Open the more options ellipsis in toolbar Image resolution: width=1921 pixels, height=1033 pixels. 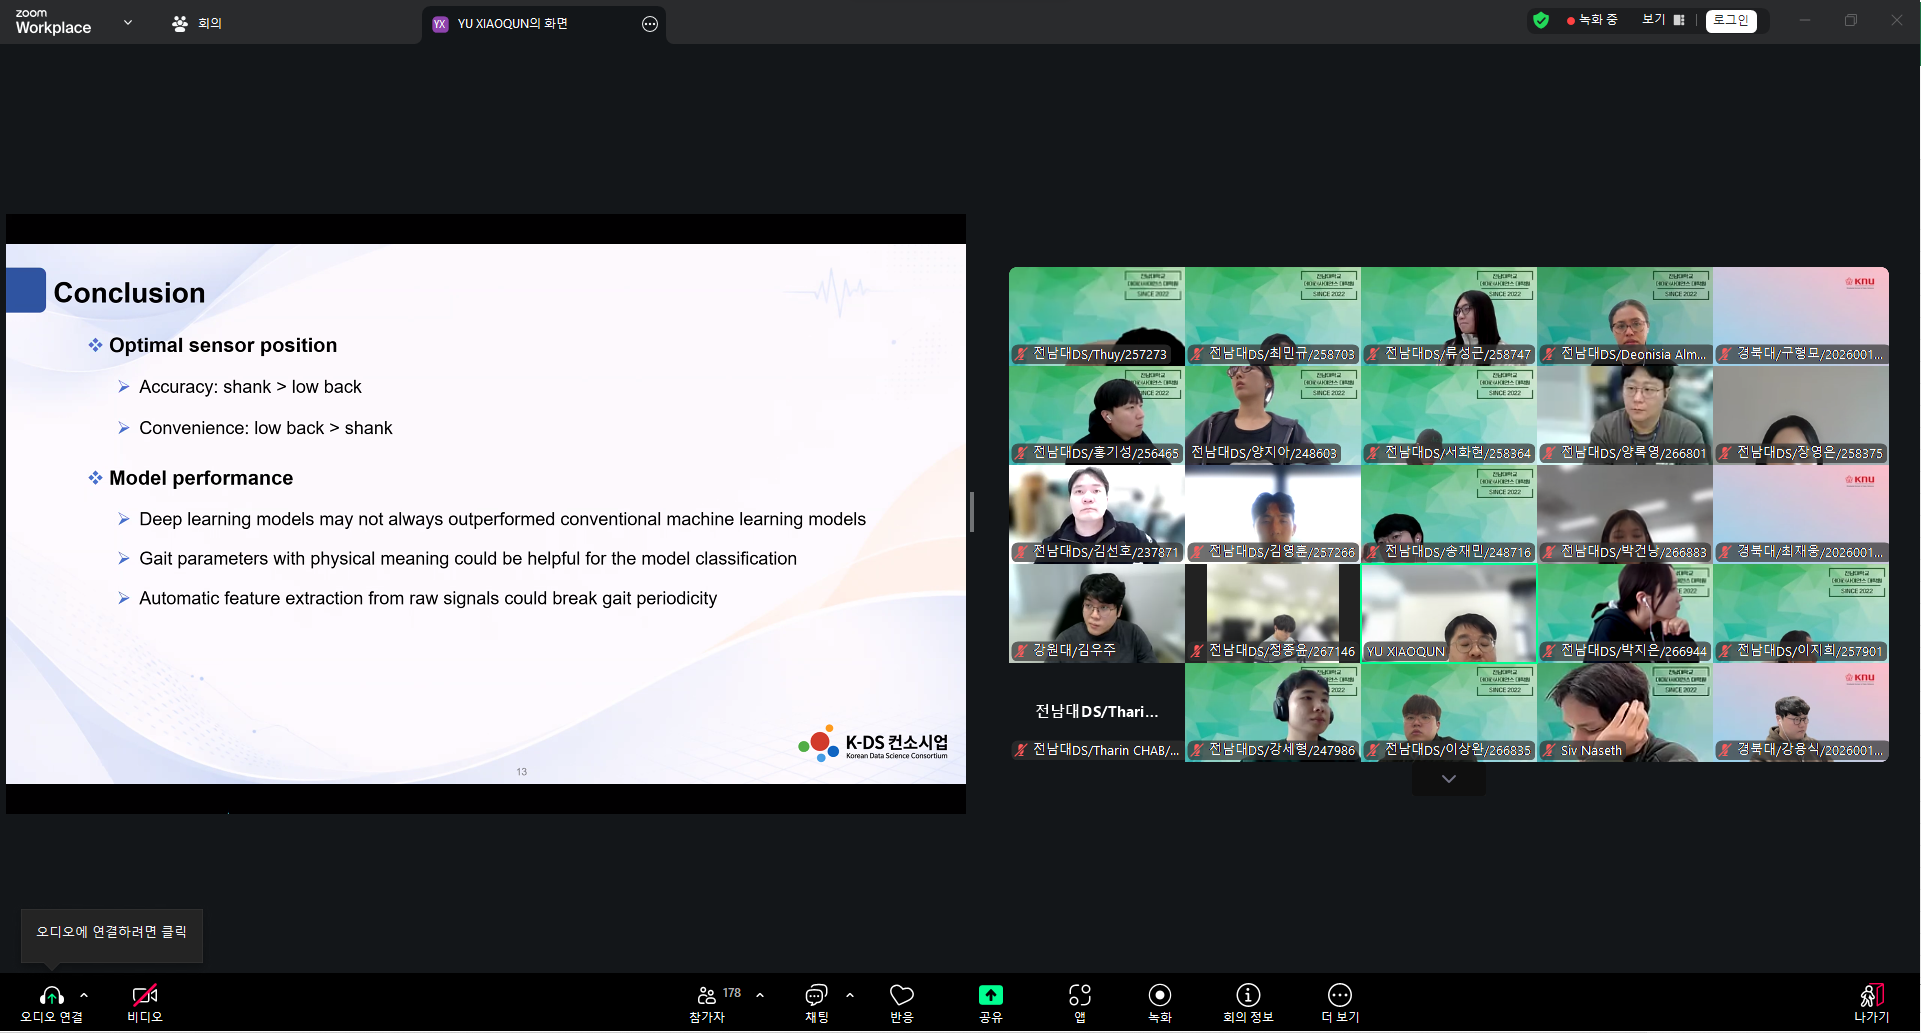[1339, 996]
